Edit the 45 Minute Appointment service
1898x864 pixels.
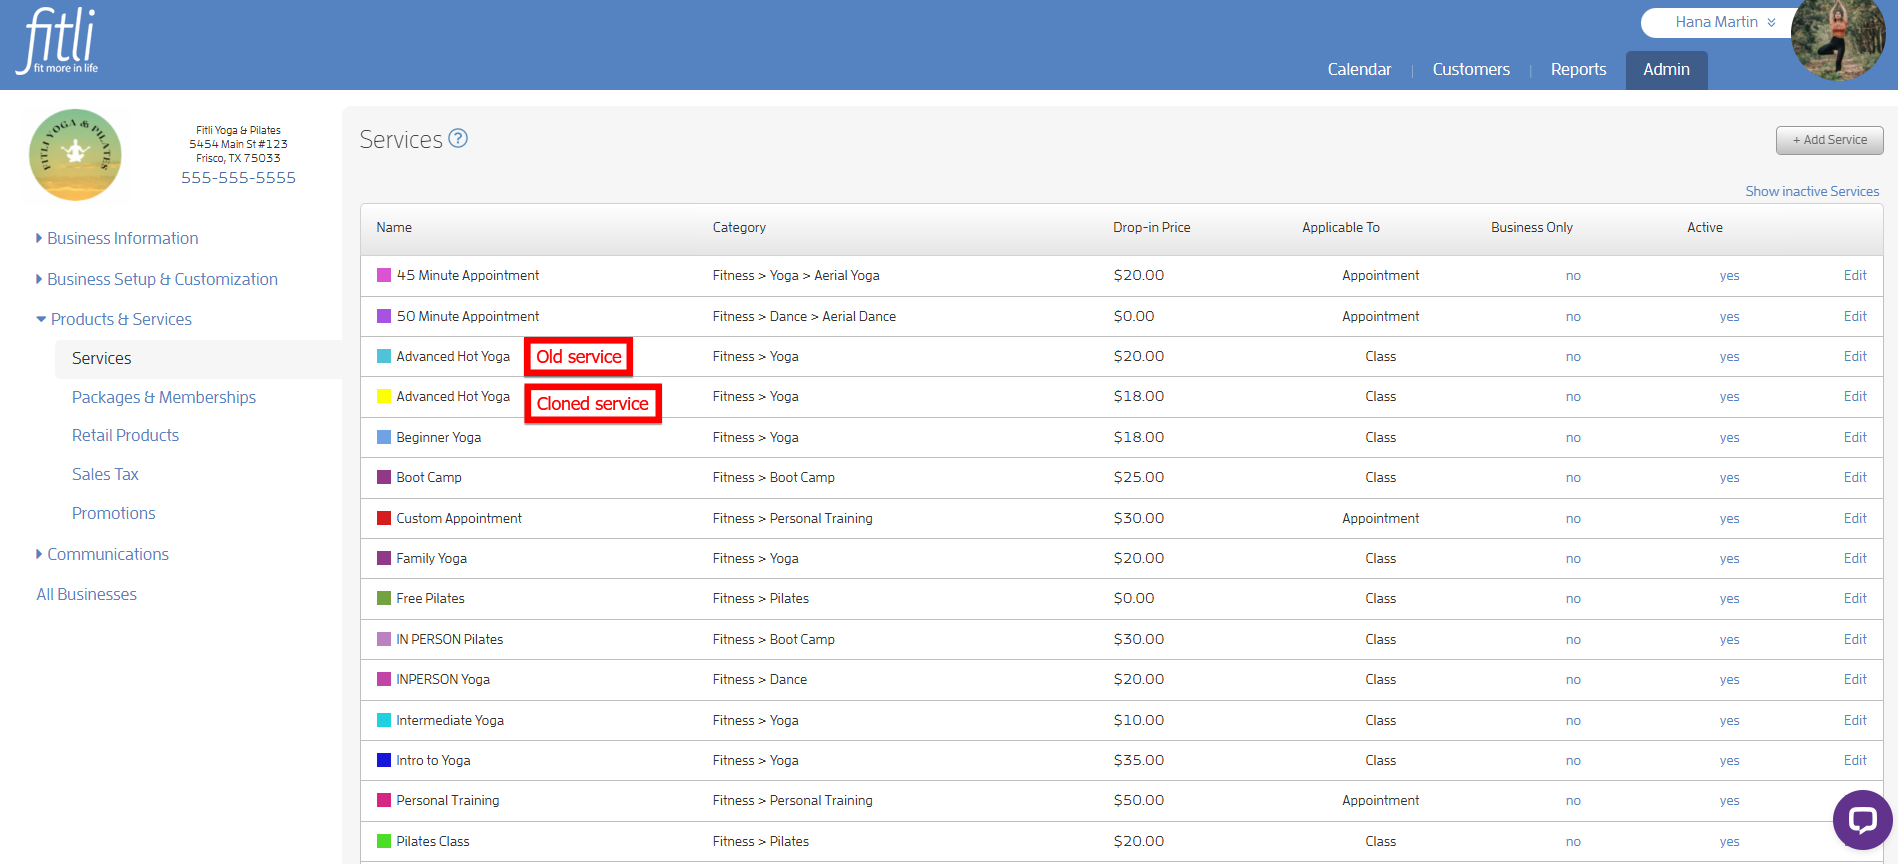click(1855, 275)
